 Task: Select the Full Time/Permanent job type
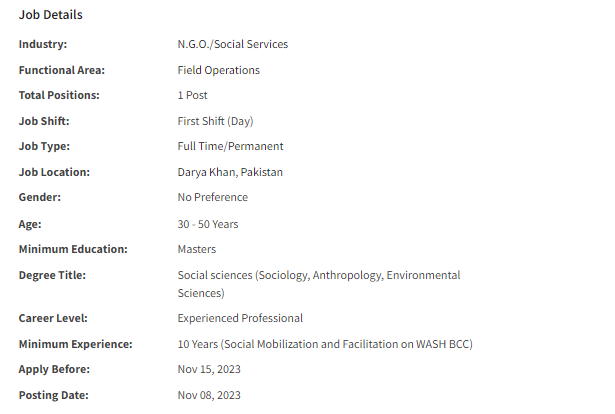230,146
